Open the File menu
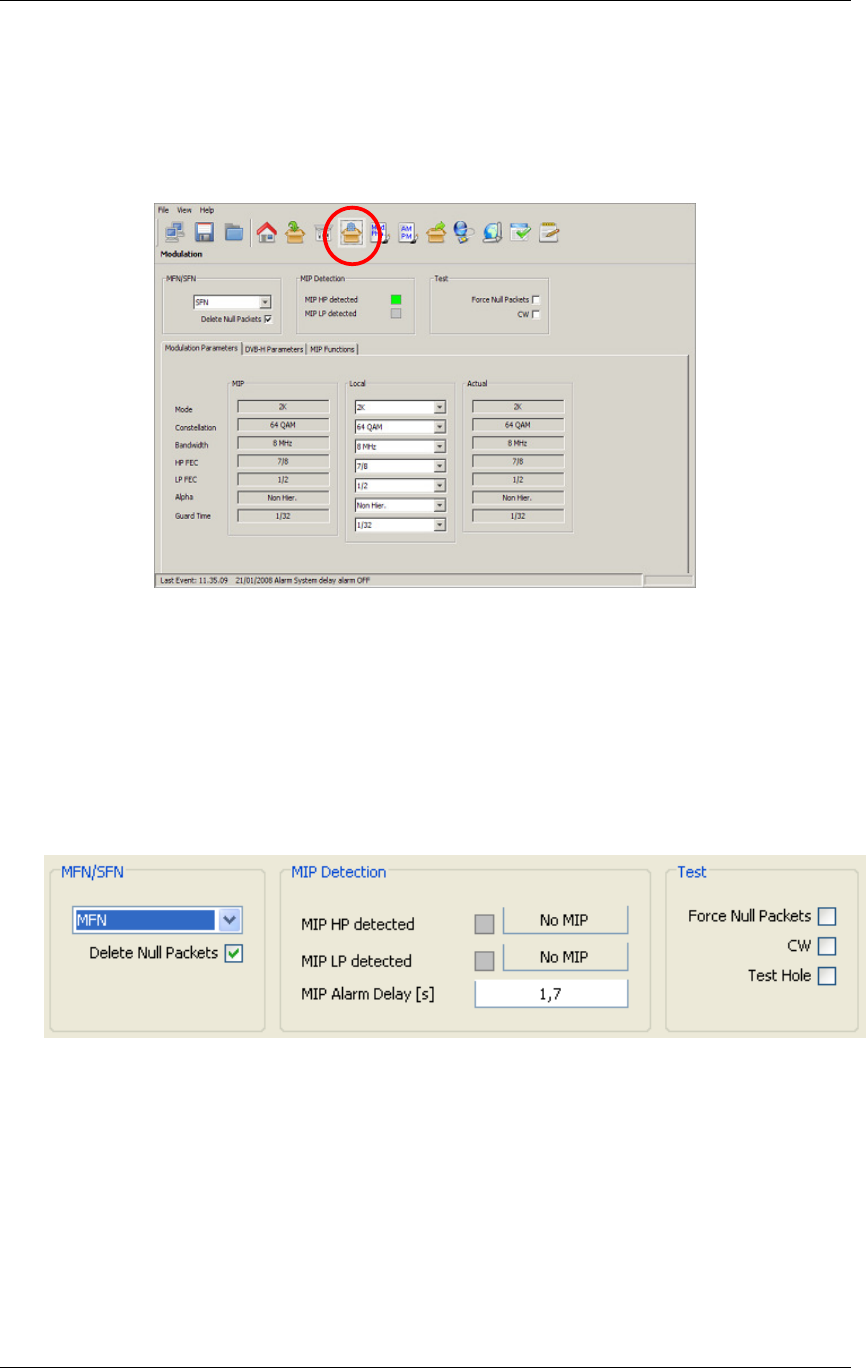The width and height of the screenshot is (866, 1368). [x=163, y=210]
